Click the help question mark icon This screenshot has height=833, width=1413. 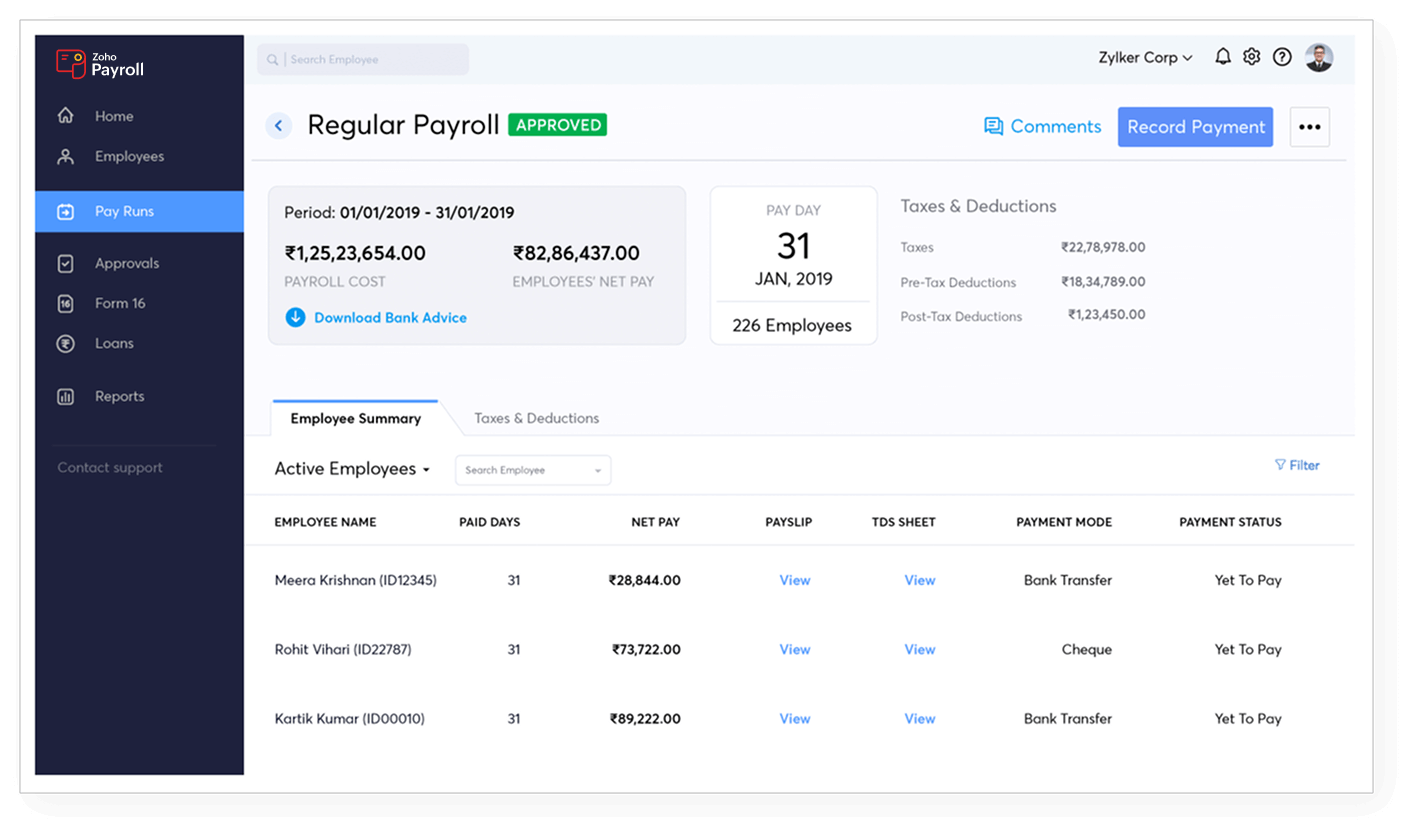click(1282, 57)
